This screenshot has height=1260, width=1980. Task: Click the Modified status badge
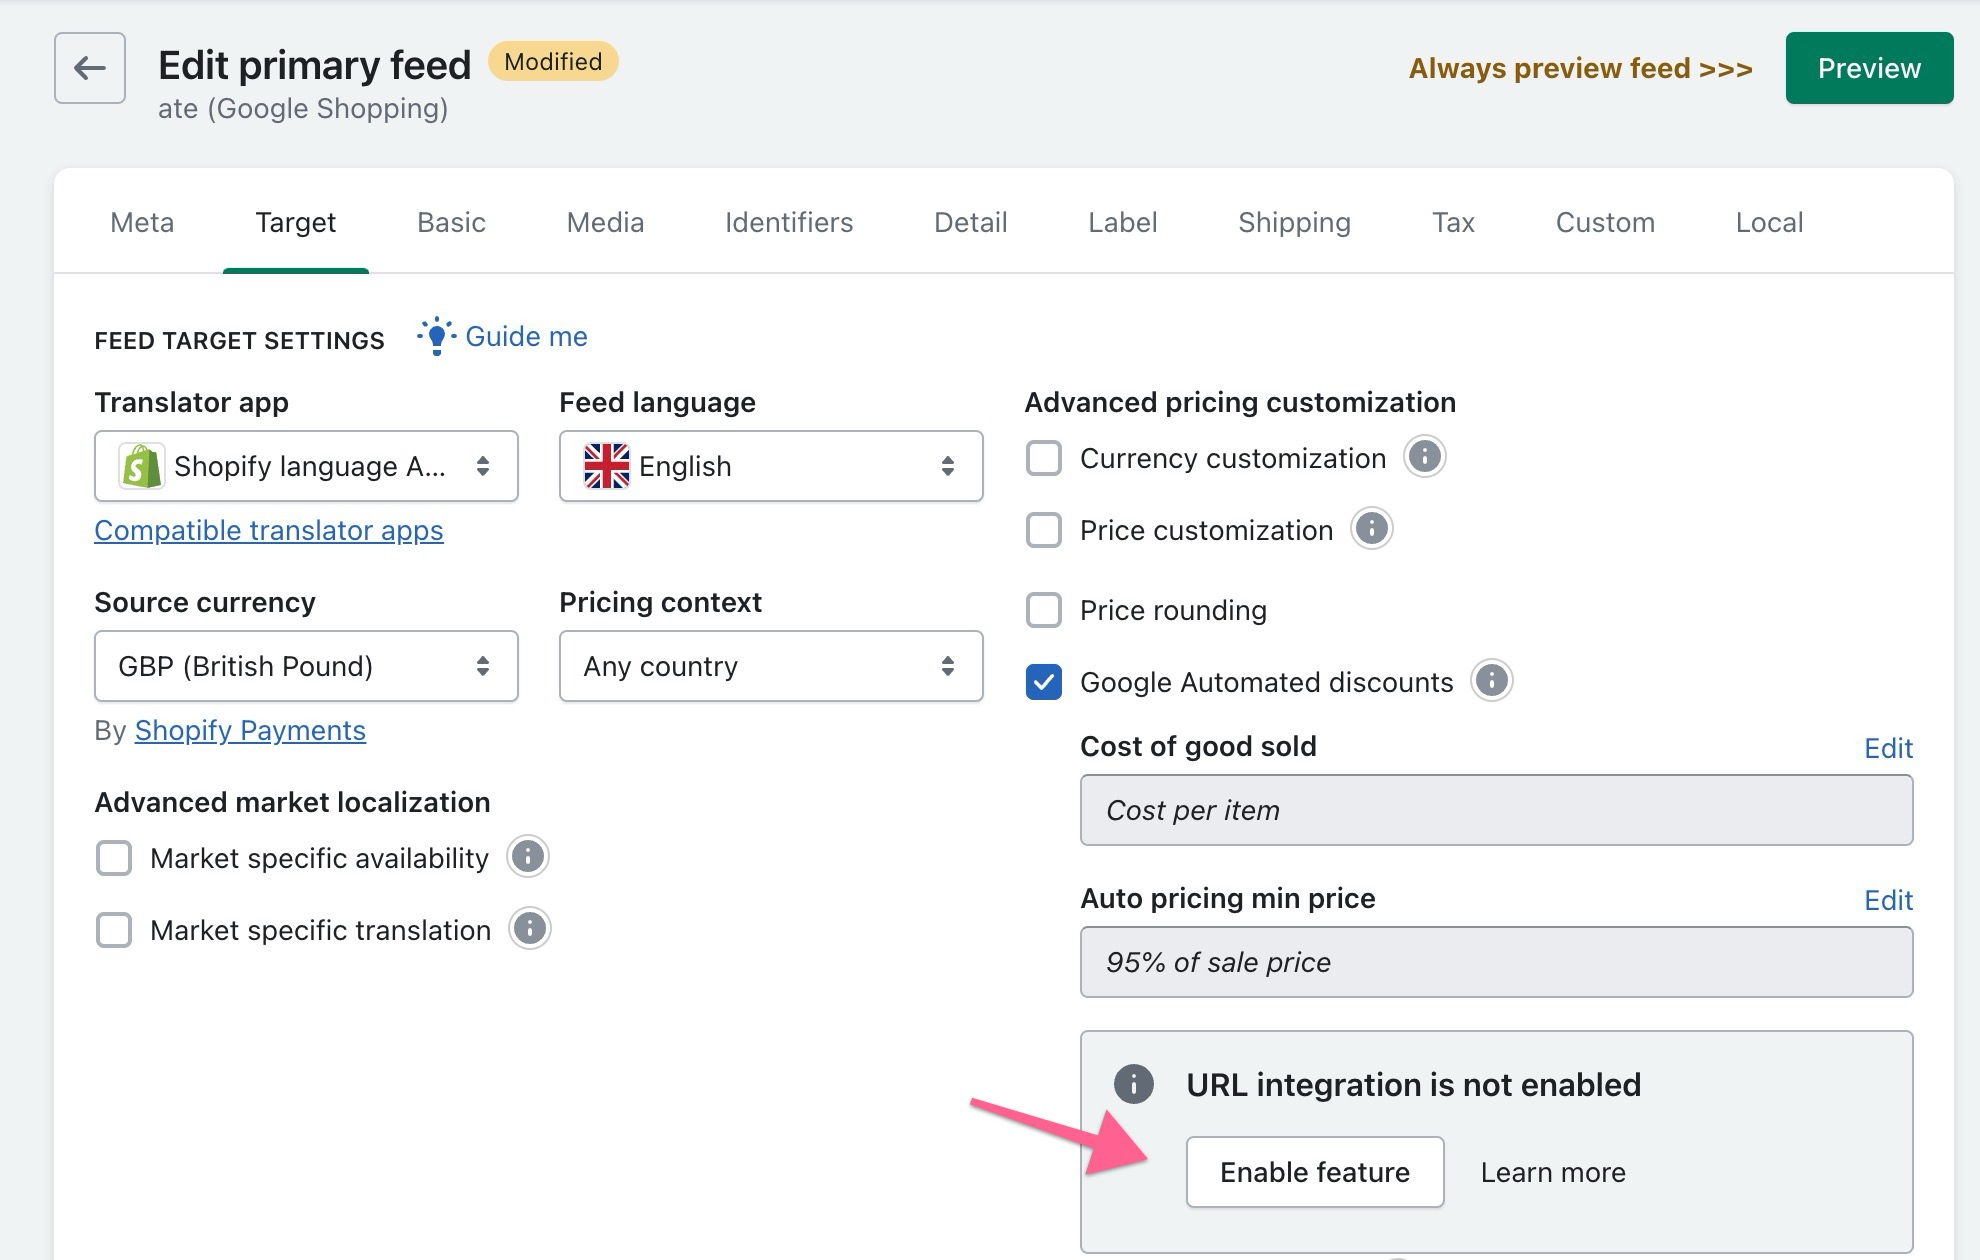point(553,62)
